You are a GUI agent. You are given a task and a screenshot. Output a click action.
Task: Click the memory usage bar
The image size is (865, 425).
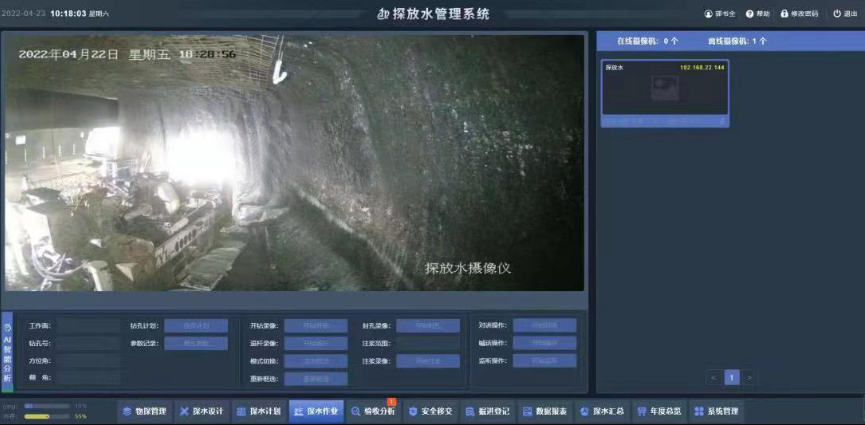point(47,416)
